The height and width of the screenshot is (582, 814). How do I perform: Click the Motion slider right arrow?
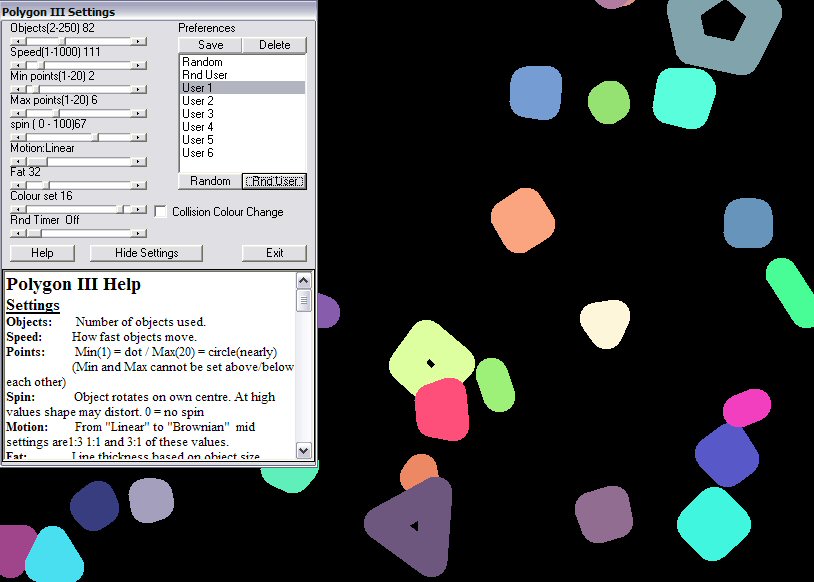coord(139,161)
